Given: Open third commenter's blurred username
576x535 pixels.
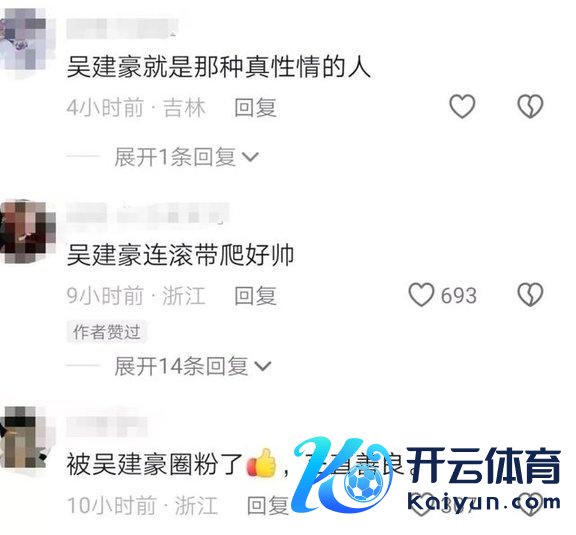Looking at the screenshot, I should pyautogui.click(x=107, y=426).
